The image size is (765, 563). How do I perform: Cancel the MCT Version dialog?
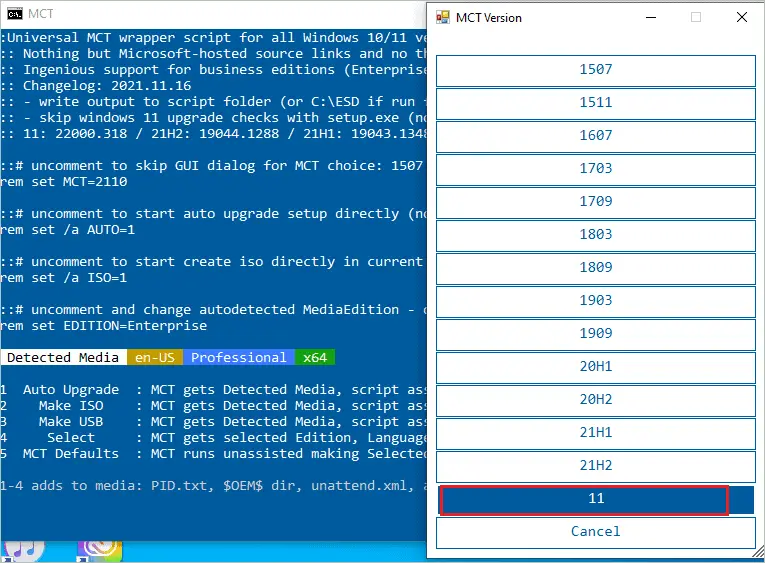pos(596,532)
